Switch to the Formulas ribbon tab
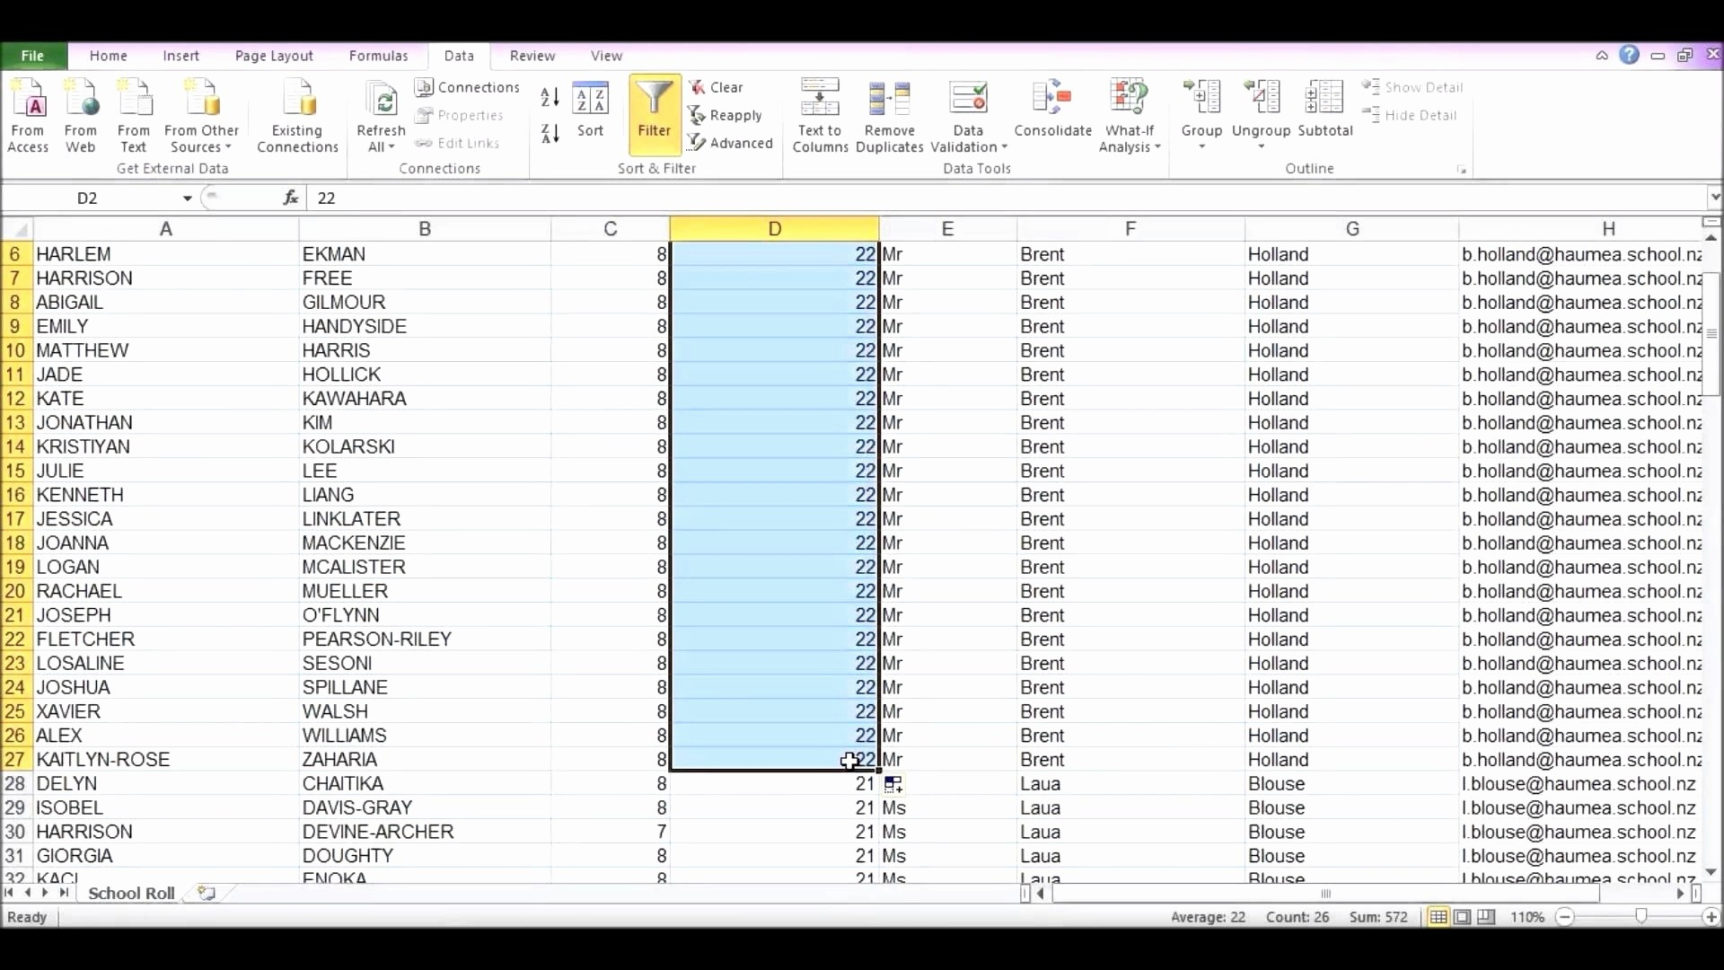Viewport: 1724px width, 970px height. pos(378,55)
